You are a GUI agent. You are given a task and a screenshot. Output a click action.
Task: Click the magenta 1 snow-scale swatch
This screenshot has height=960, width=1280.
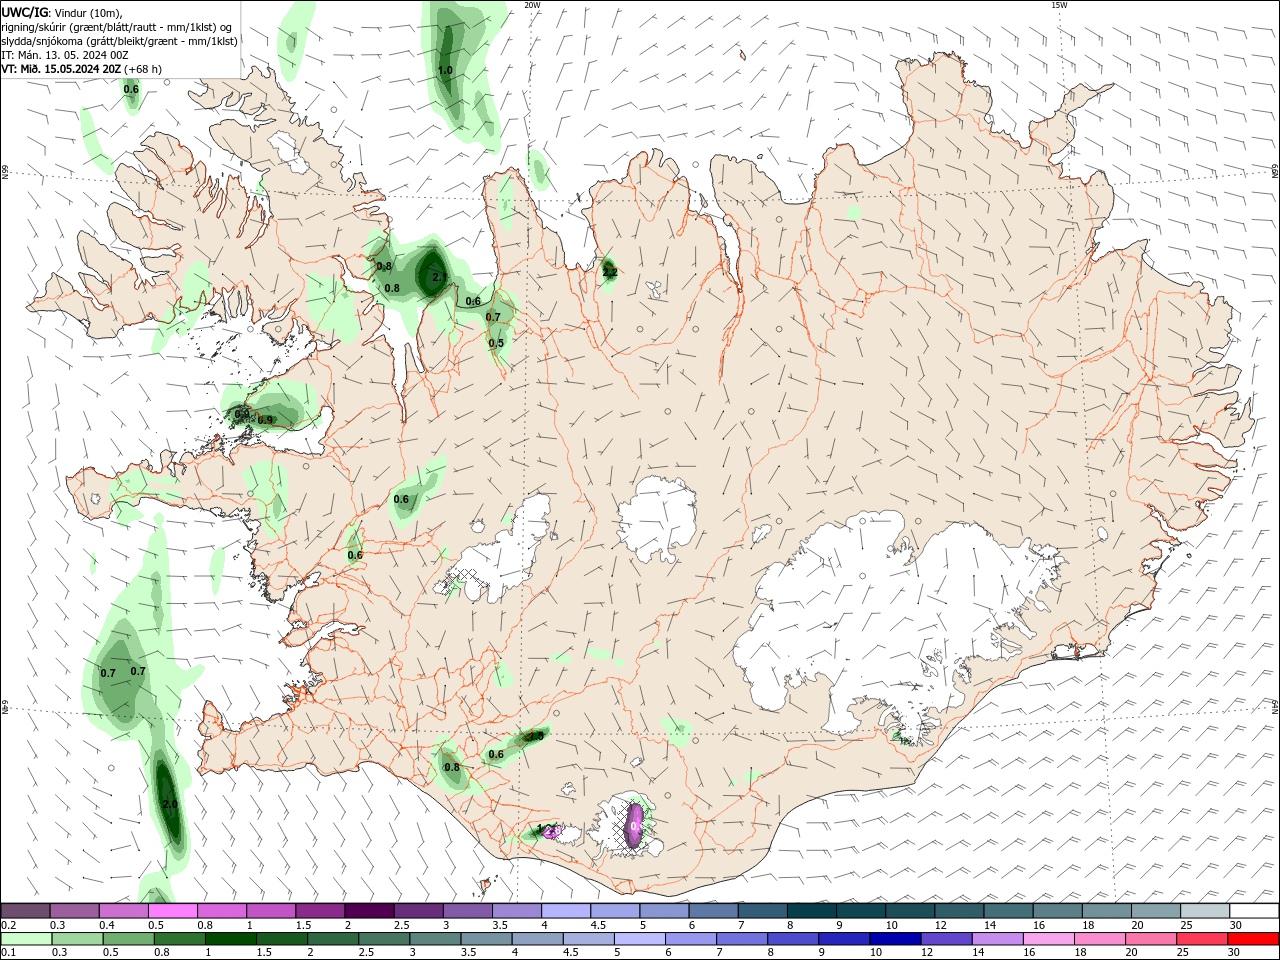pyautogui.click(x=271, y=911)
